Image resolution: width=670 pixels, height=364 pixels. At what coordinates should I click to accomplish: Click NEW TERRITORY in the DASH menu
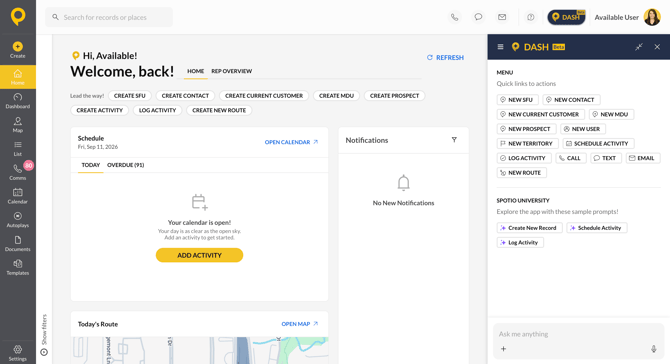pos(527,144)
